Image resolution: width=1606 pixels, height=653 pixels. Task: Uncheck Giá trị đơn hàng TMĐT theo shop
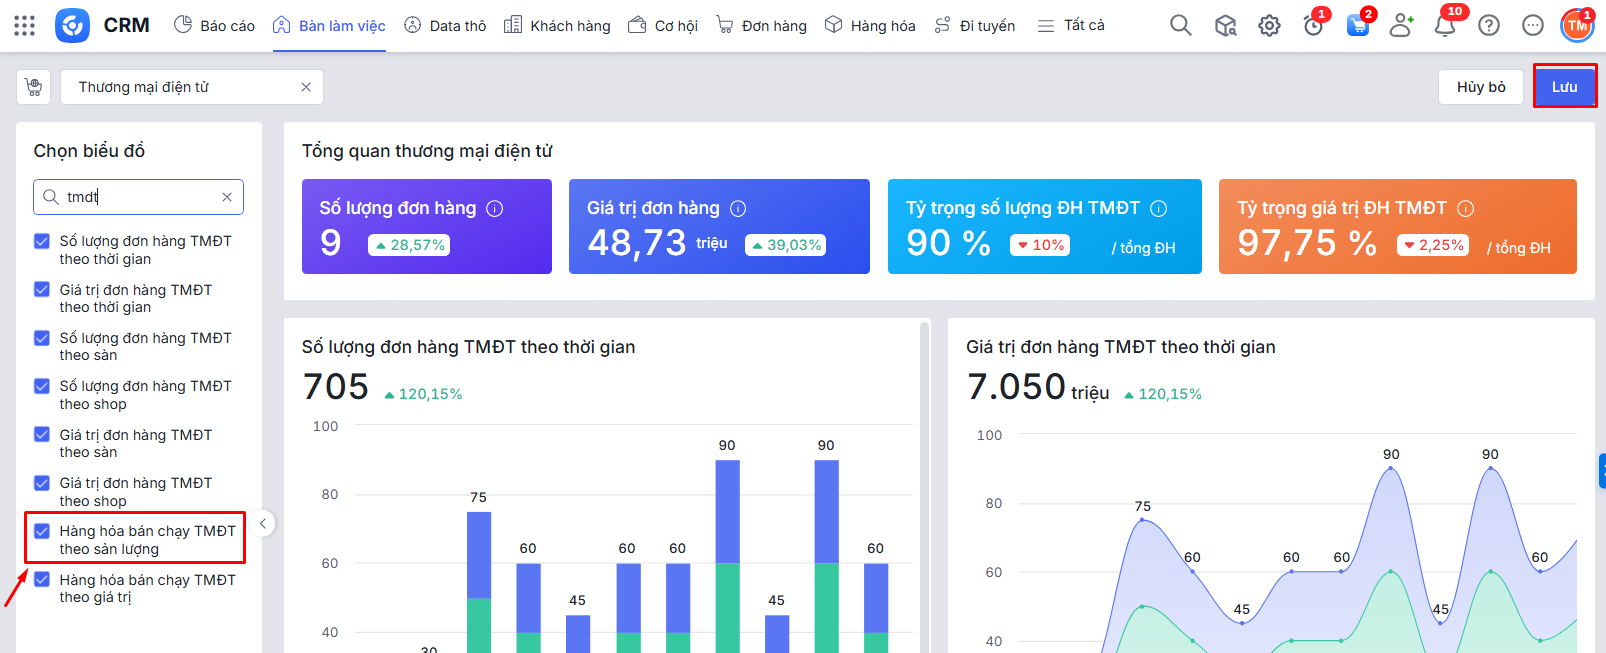42,483
